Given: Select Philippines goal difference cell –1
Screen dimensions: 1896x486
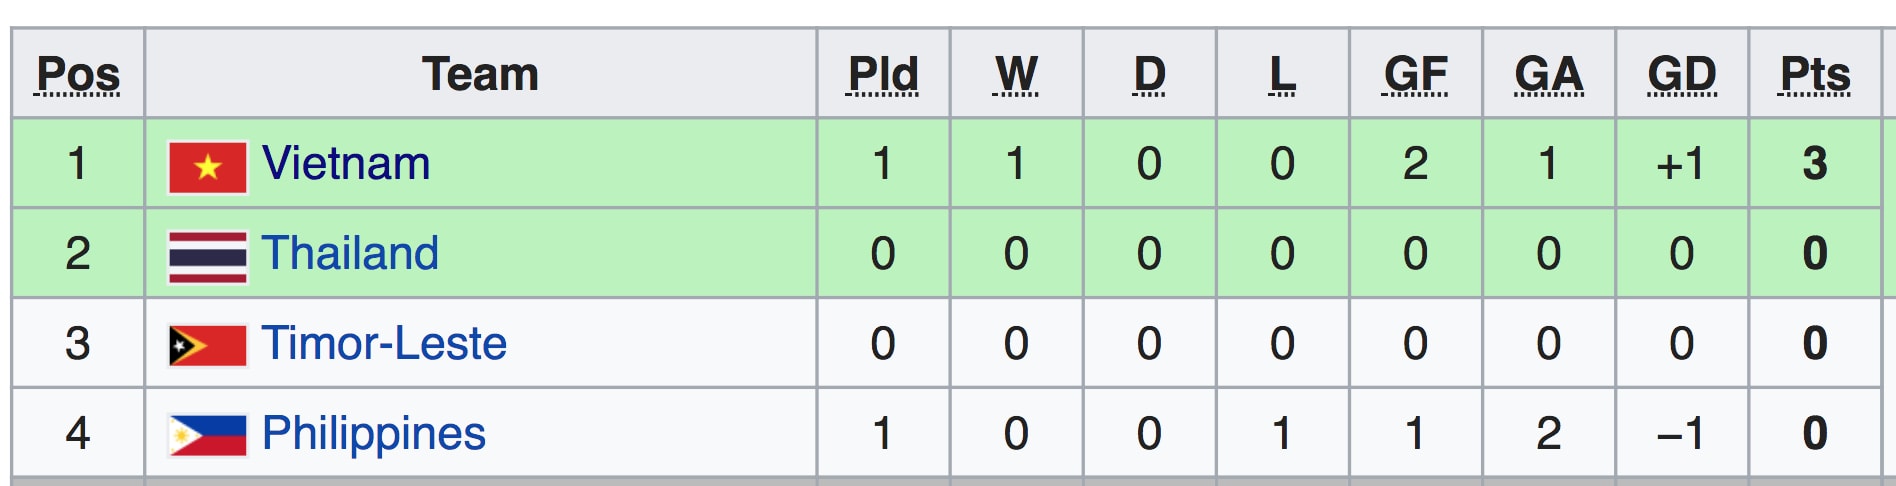Looking at the screenshot, I should click(x=1682, y=433).
